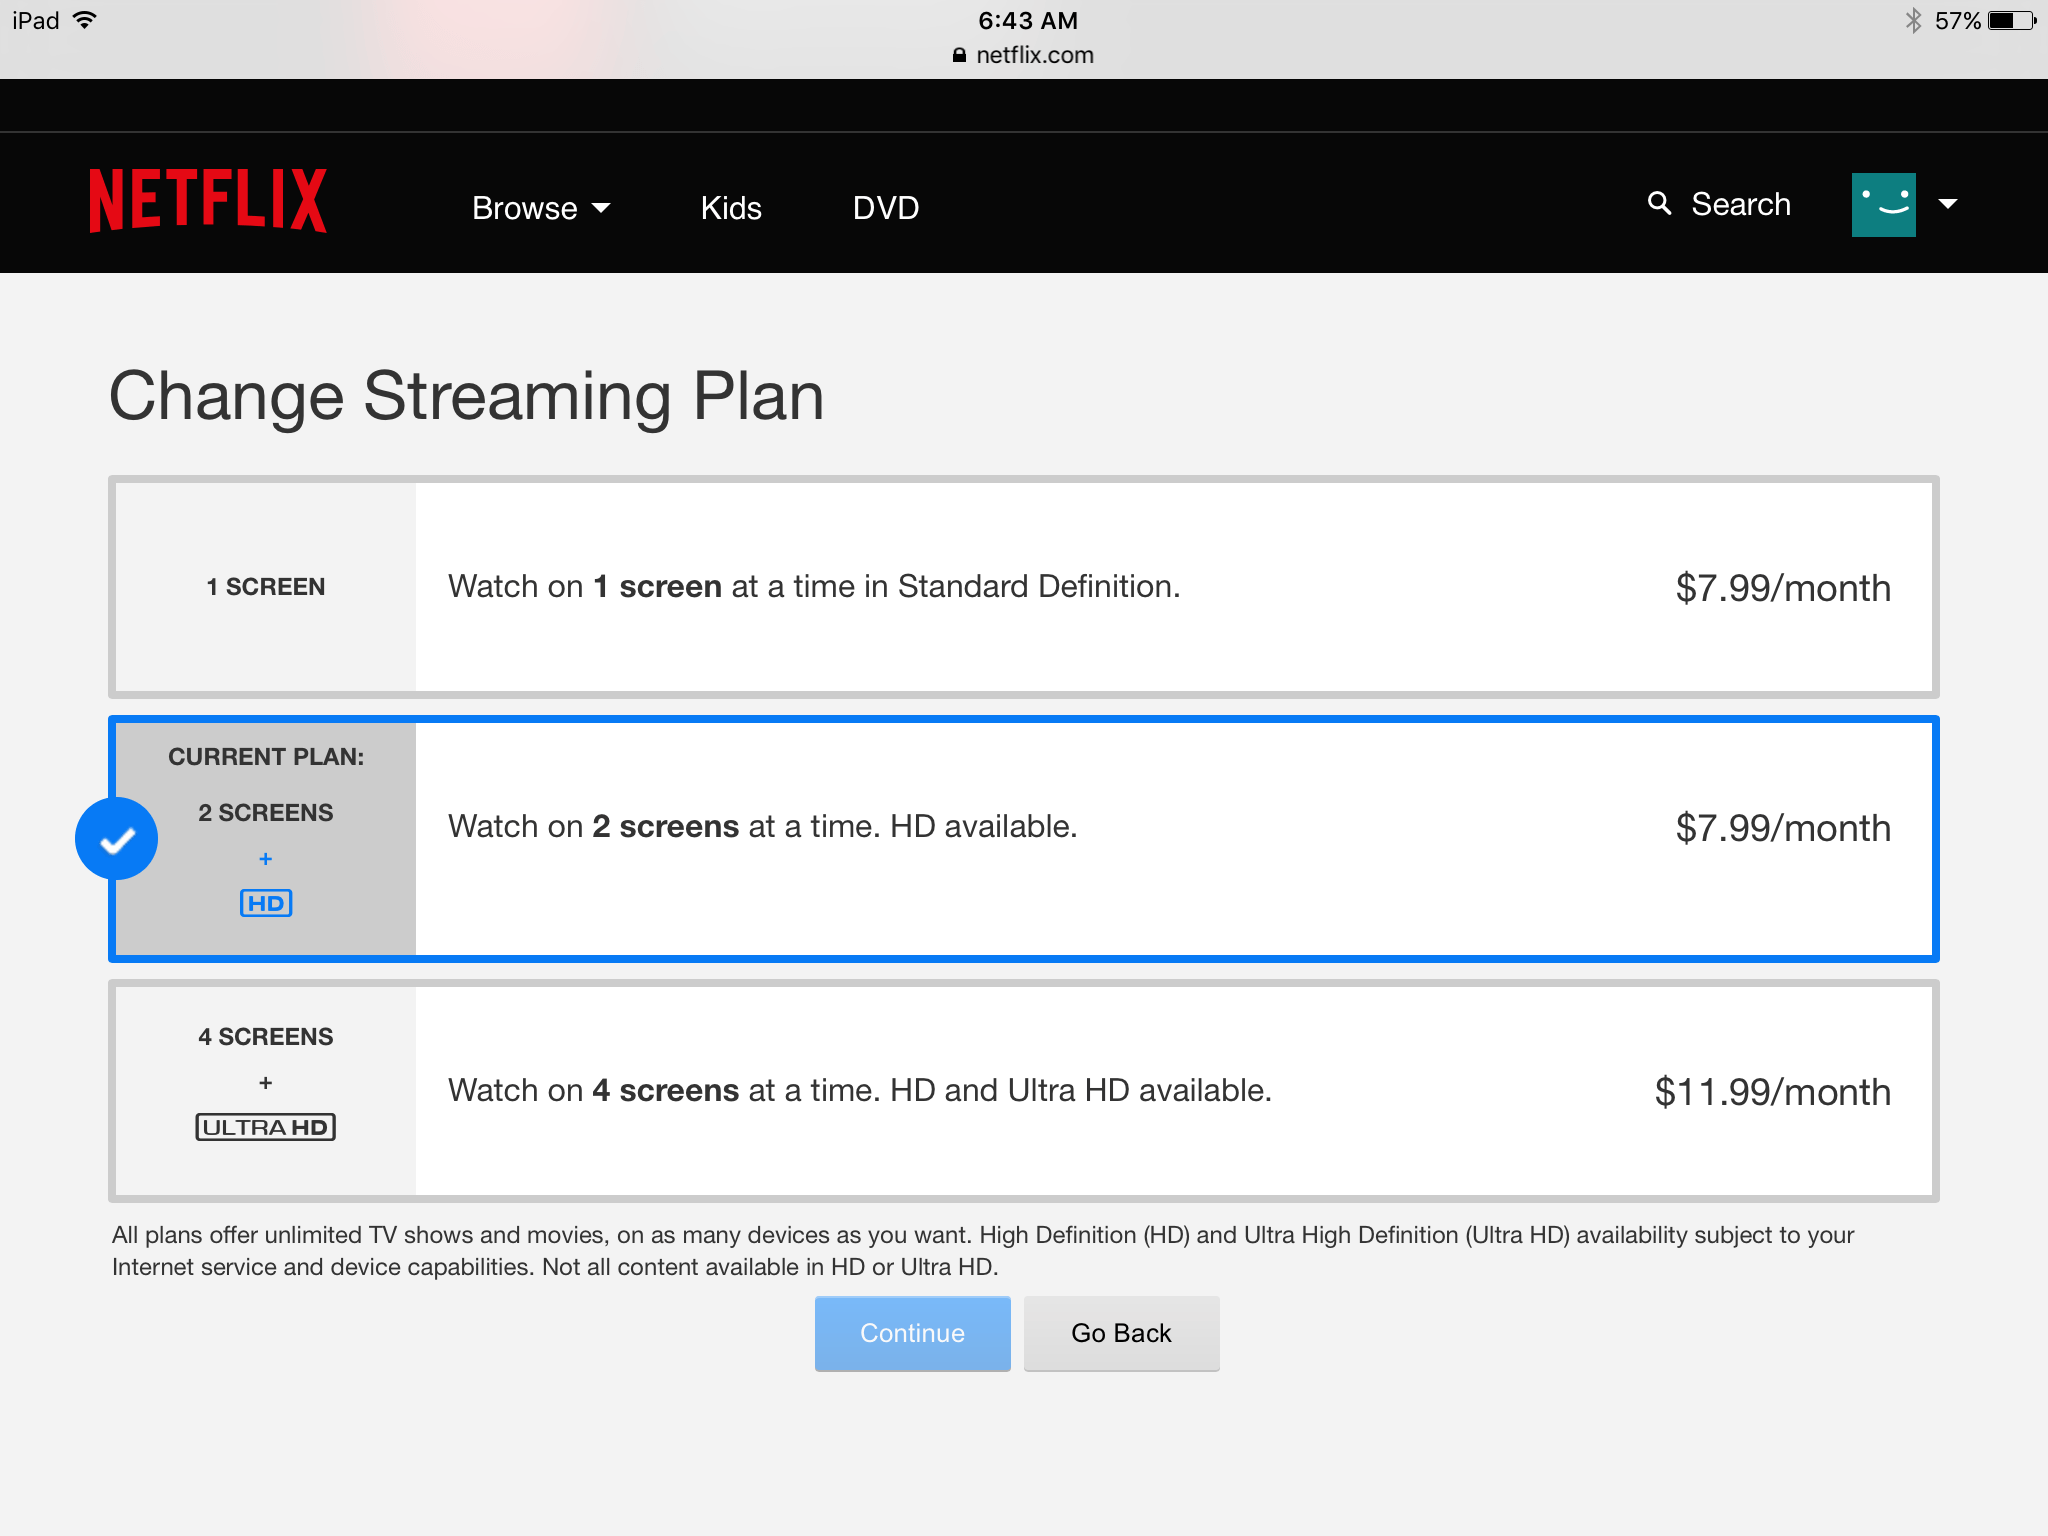Tap the battery indicator icon
Screen dimensions: 2048x1536
pos(2011,21)
